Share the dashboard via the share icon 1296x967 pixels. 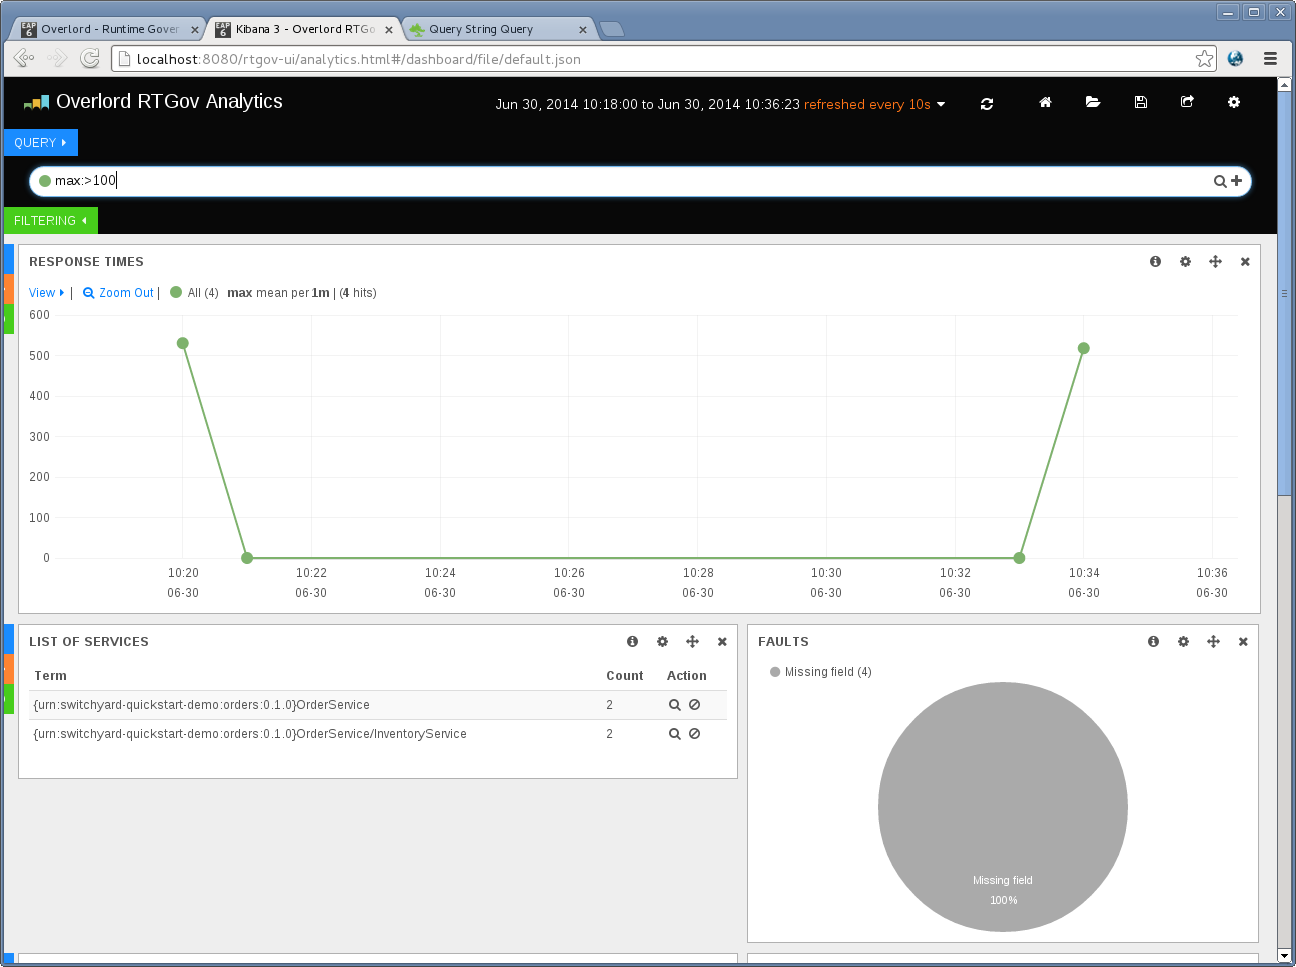[1187, 103]
